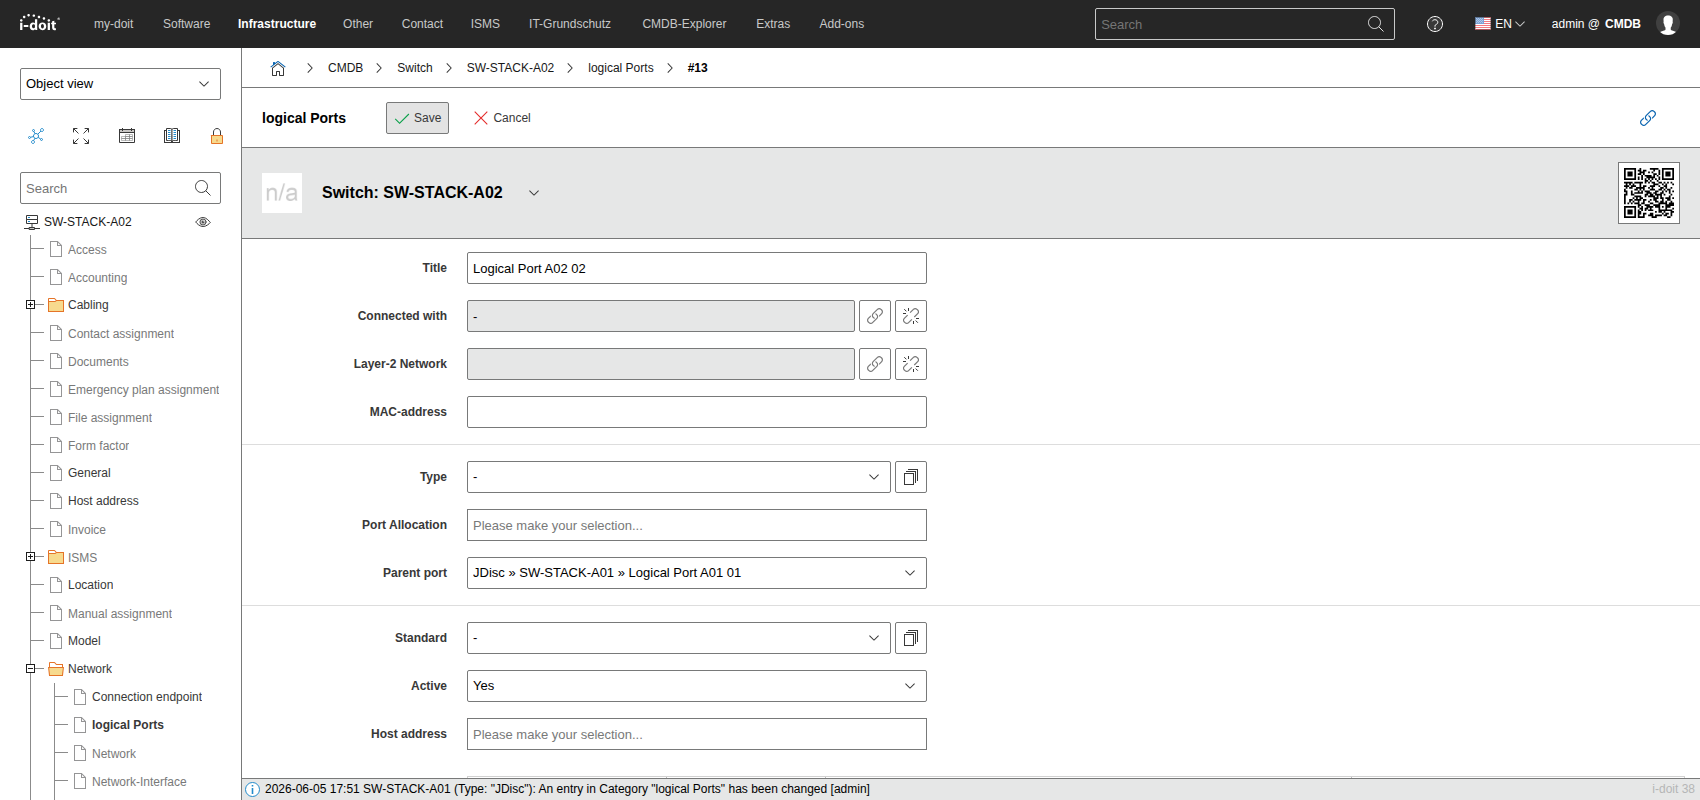Viewport: 1700px width, 800px height.
Task: Open the Type dropdown
Action: (x=679, y=477)
